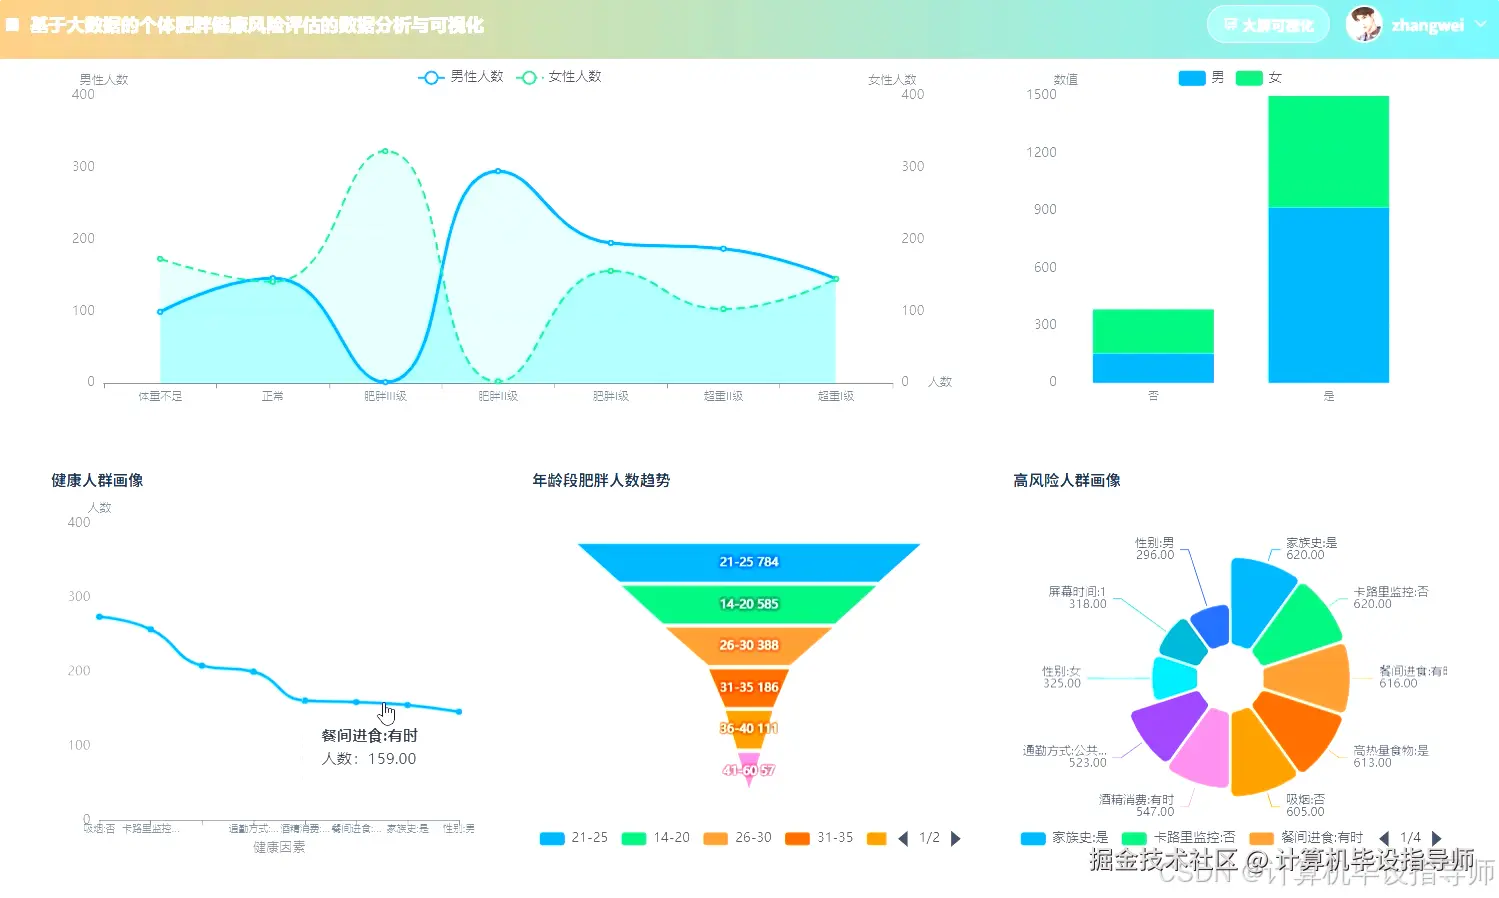This screenshot has height=898, width=1499.
Task: Click the 男性人数 peak point at 肥胖II级
Action: click(498, 171)
